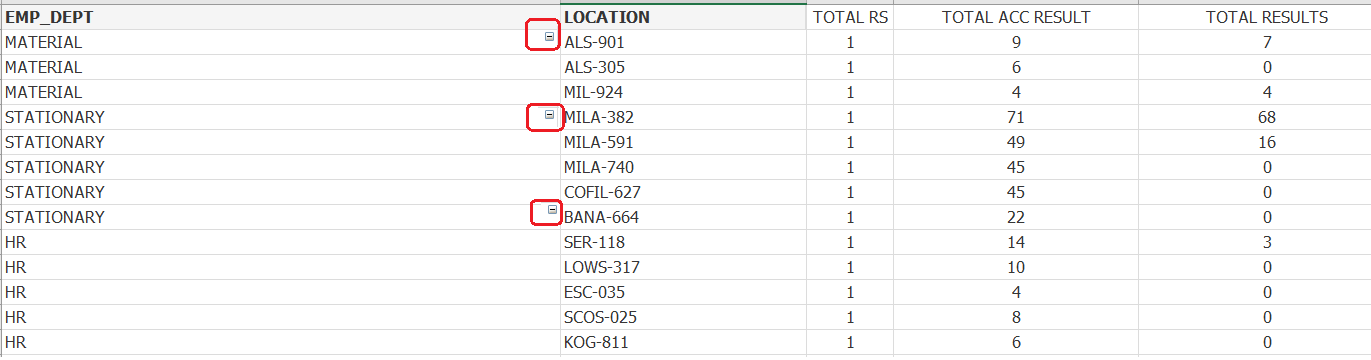Select STATIONARY in the MILA-382 row
This screenshot has height=360, width=1371.
click(x=280, y=117)
